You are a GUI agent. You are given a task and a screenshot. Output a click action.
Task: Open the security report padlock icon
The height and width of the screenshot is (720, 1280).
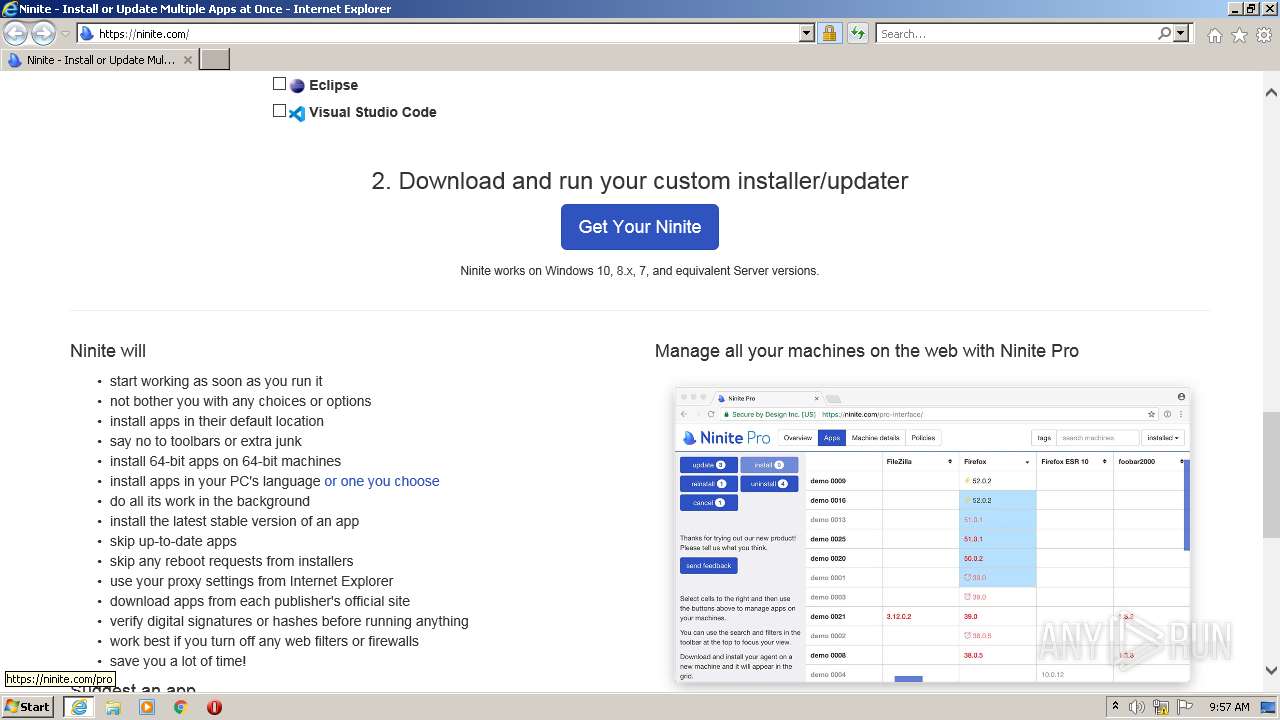(x=829, y=33)
